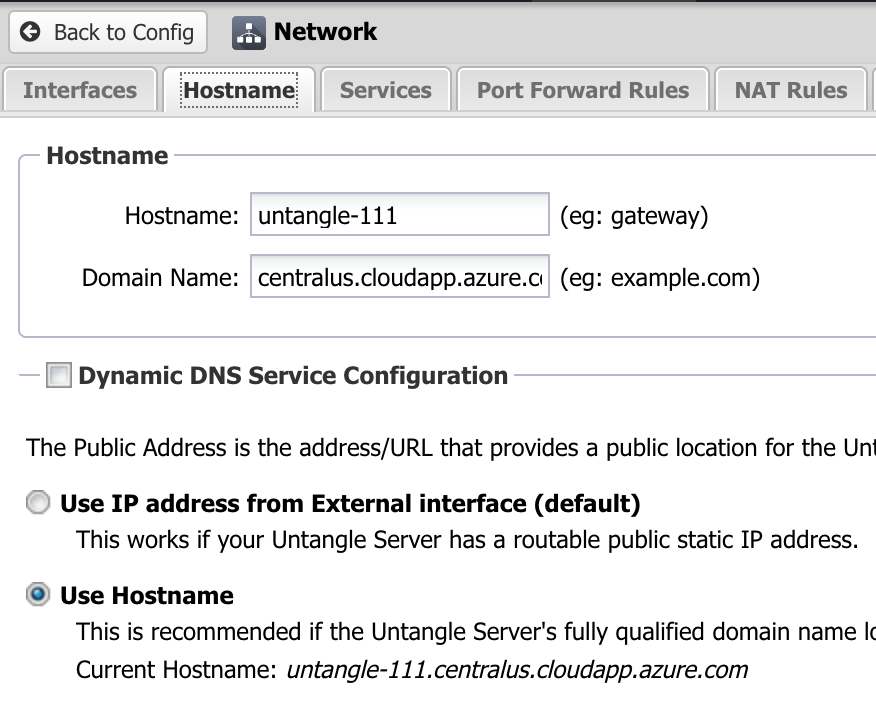The image size is (876, 706).
Task: Click 'This is recommended if the Untangle' text
Action: tap(475, 632)
